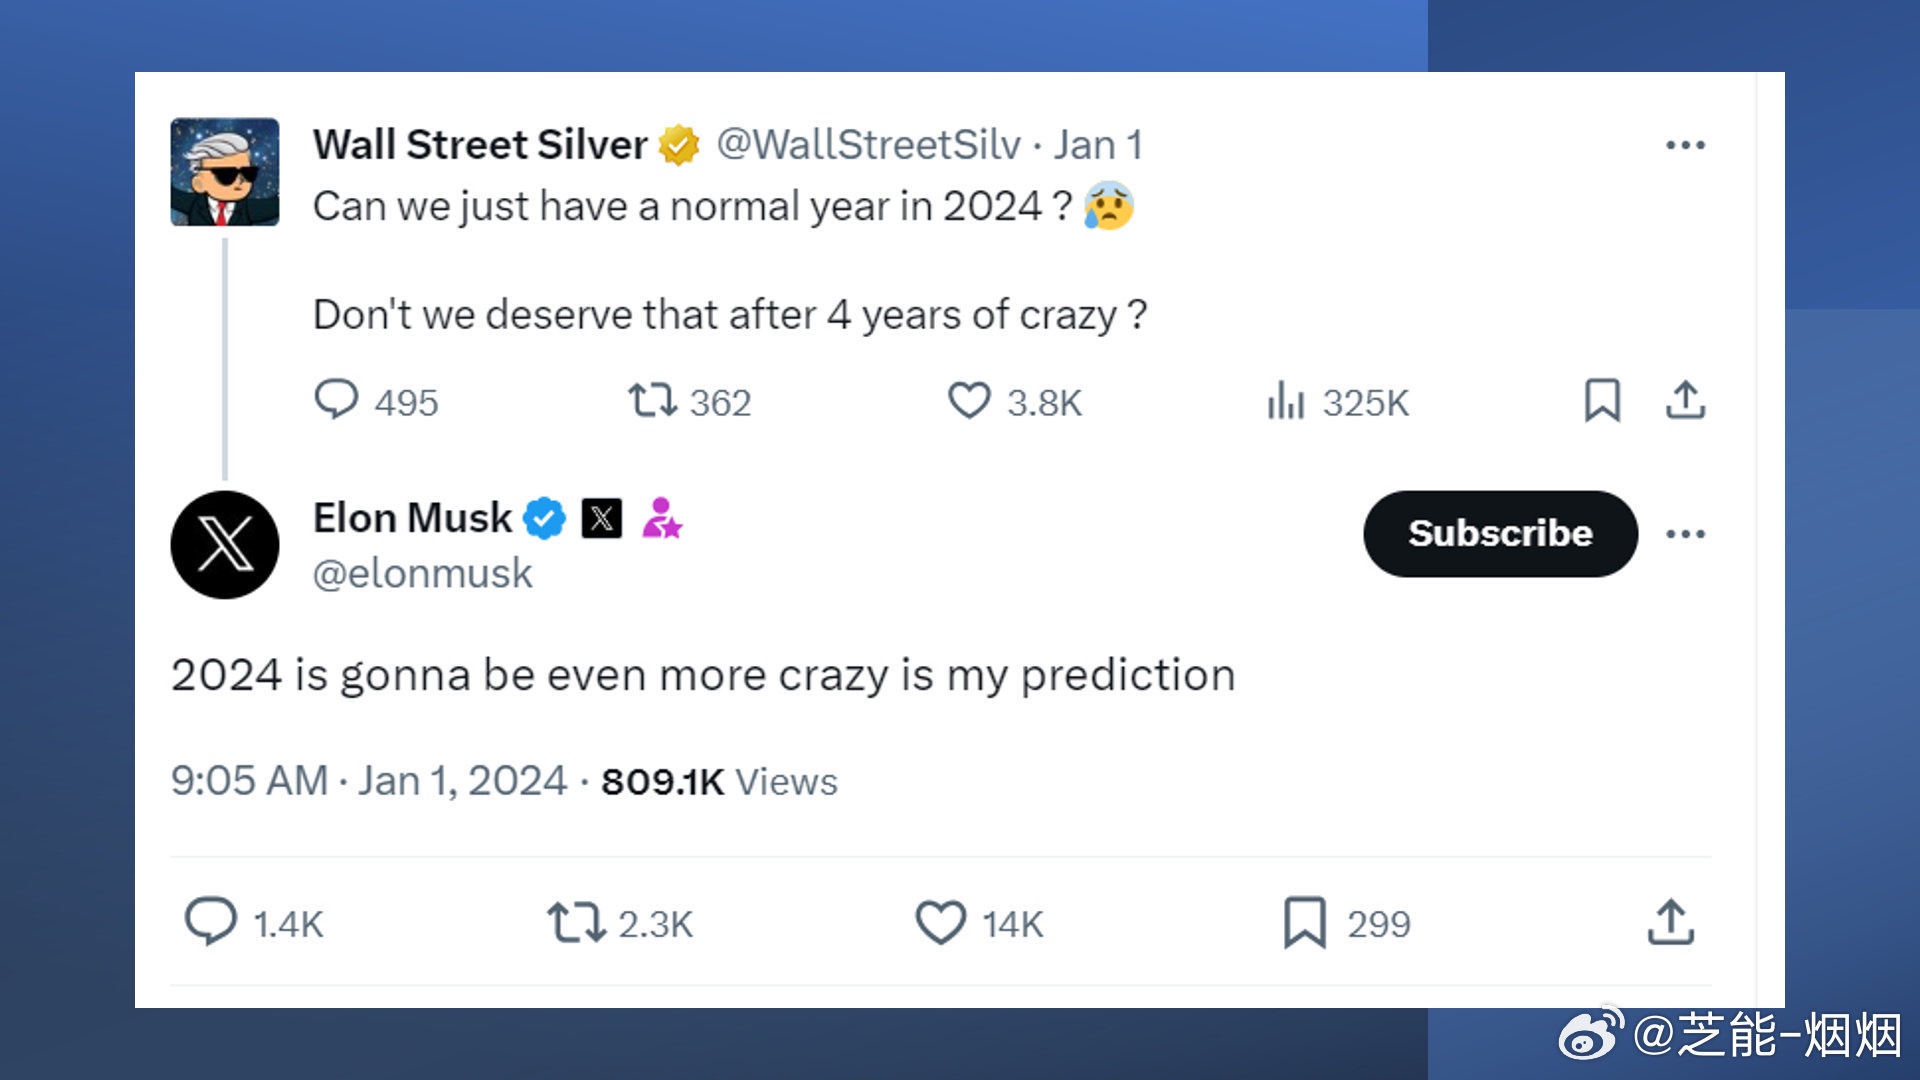Open more options for Wall Street Silver post

point(1685,146)
